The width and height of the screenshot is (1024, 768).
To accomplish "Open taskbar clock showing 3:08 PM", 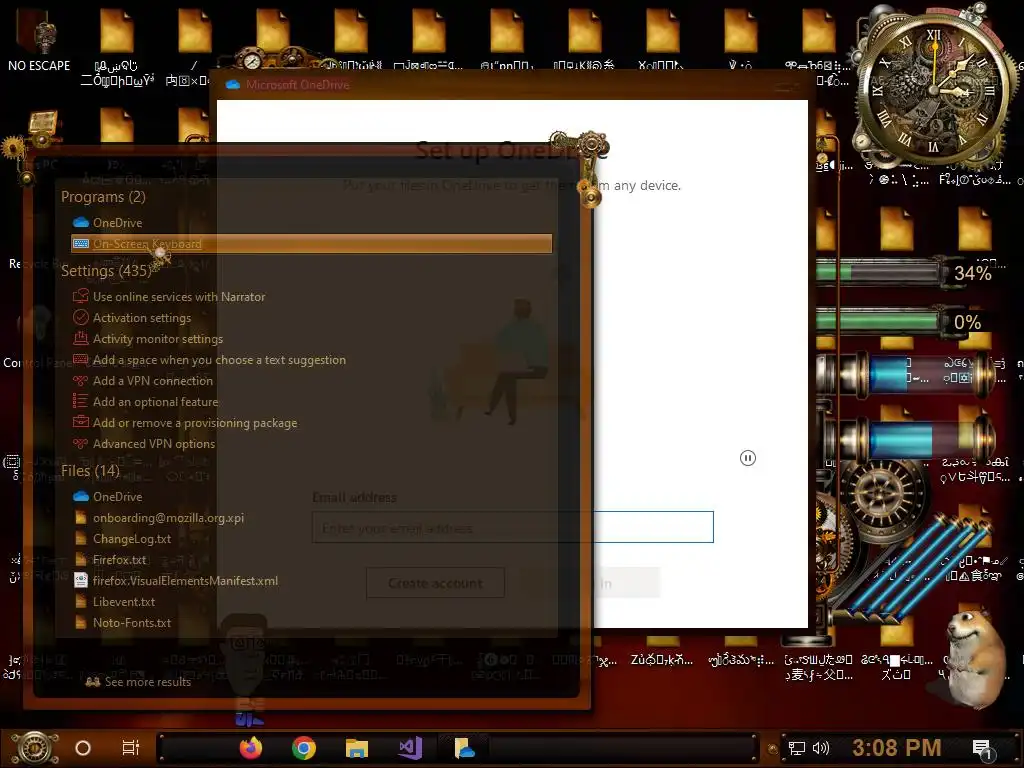I will 897,748.
